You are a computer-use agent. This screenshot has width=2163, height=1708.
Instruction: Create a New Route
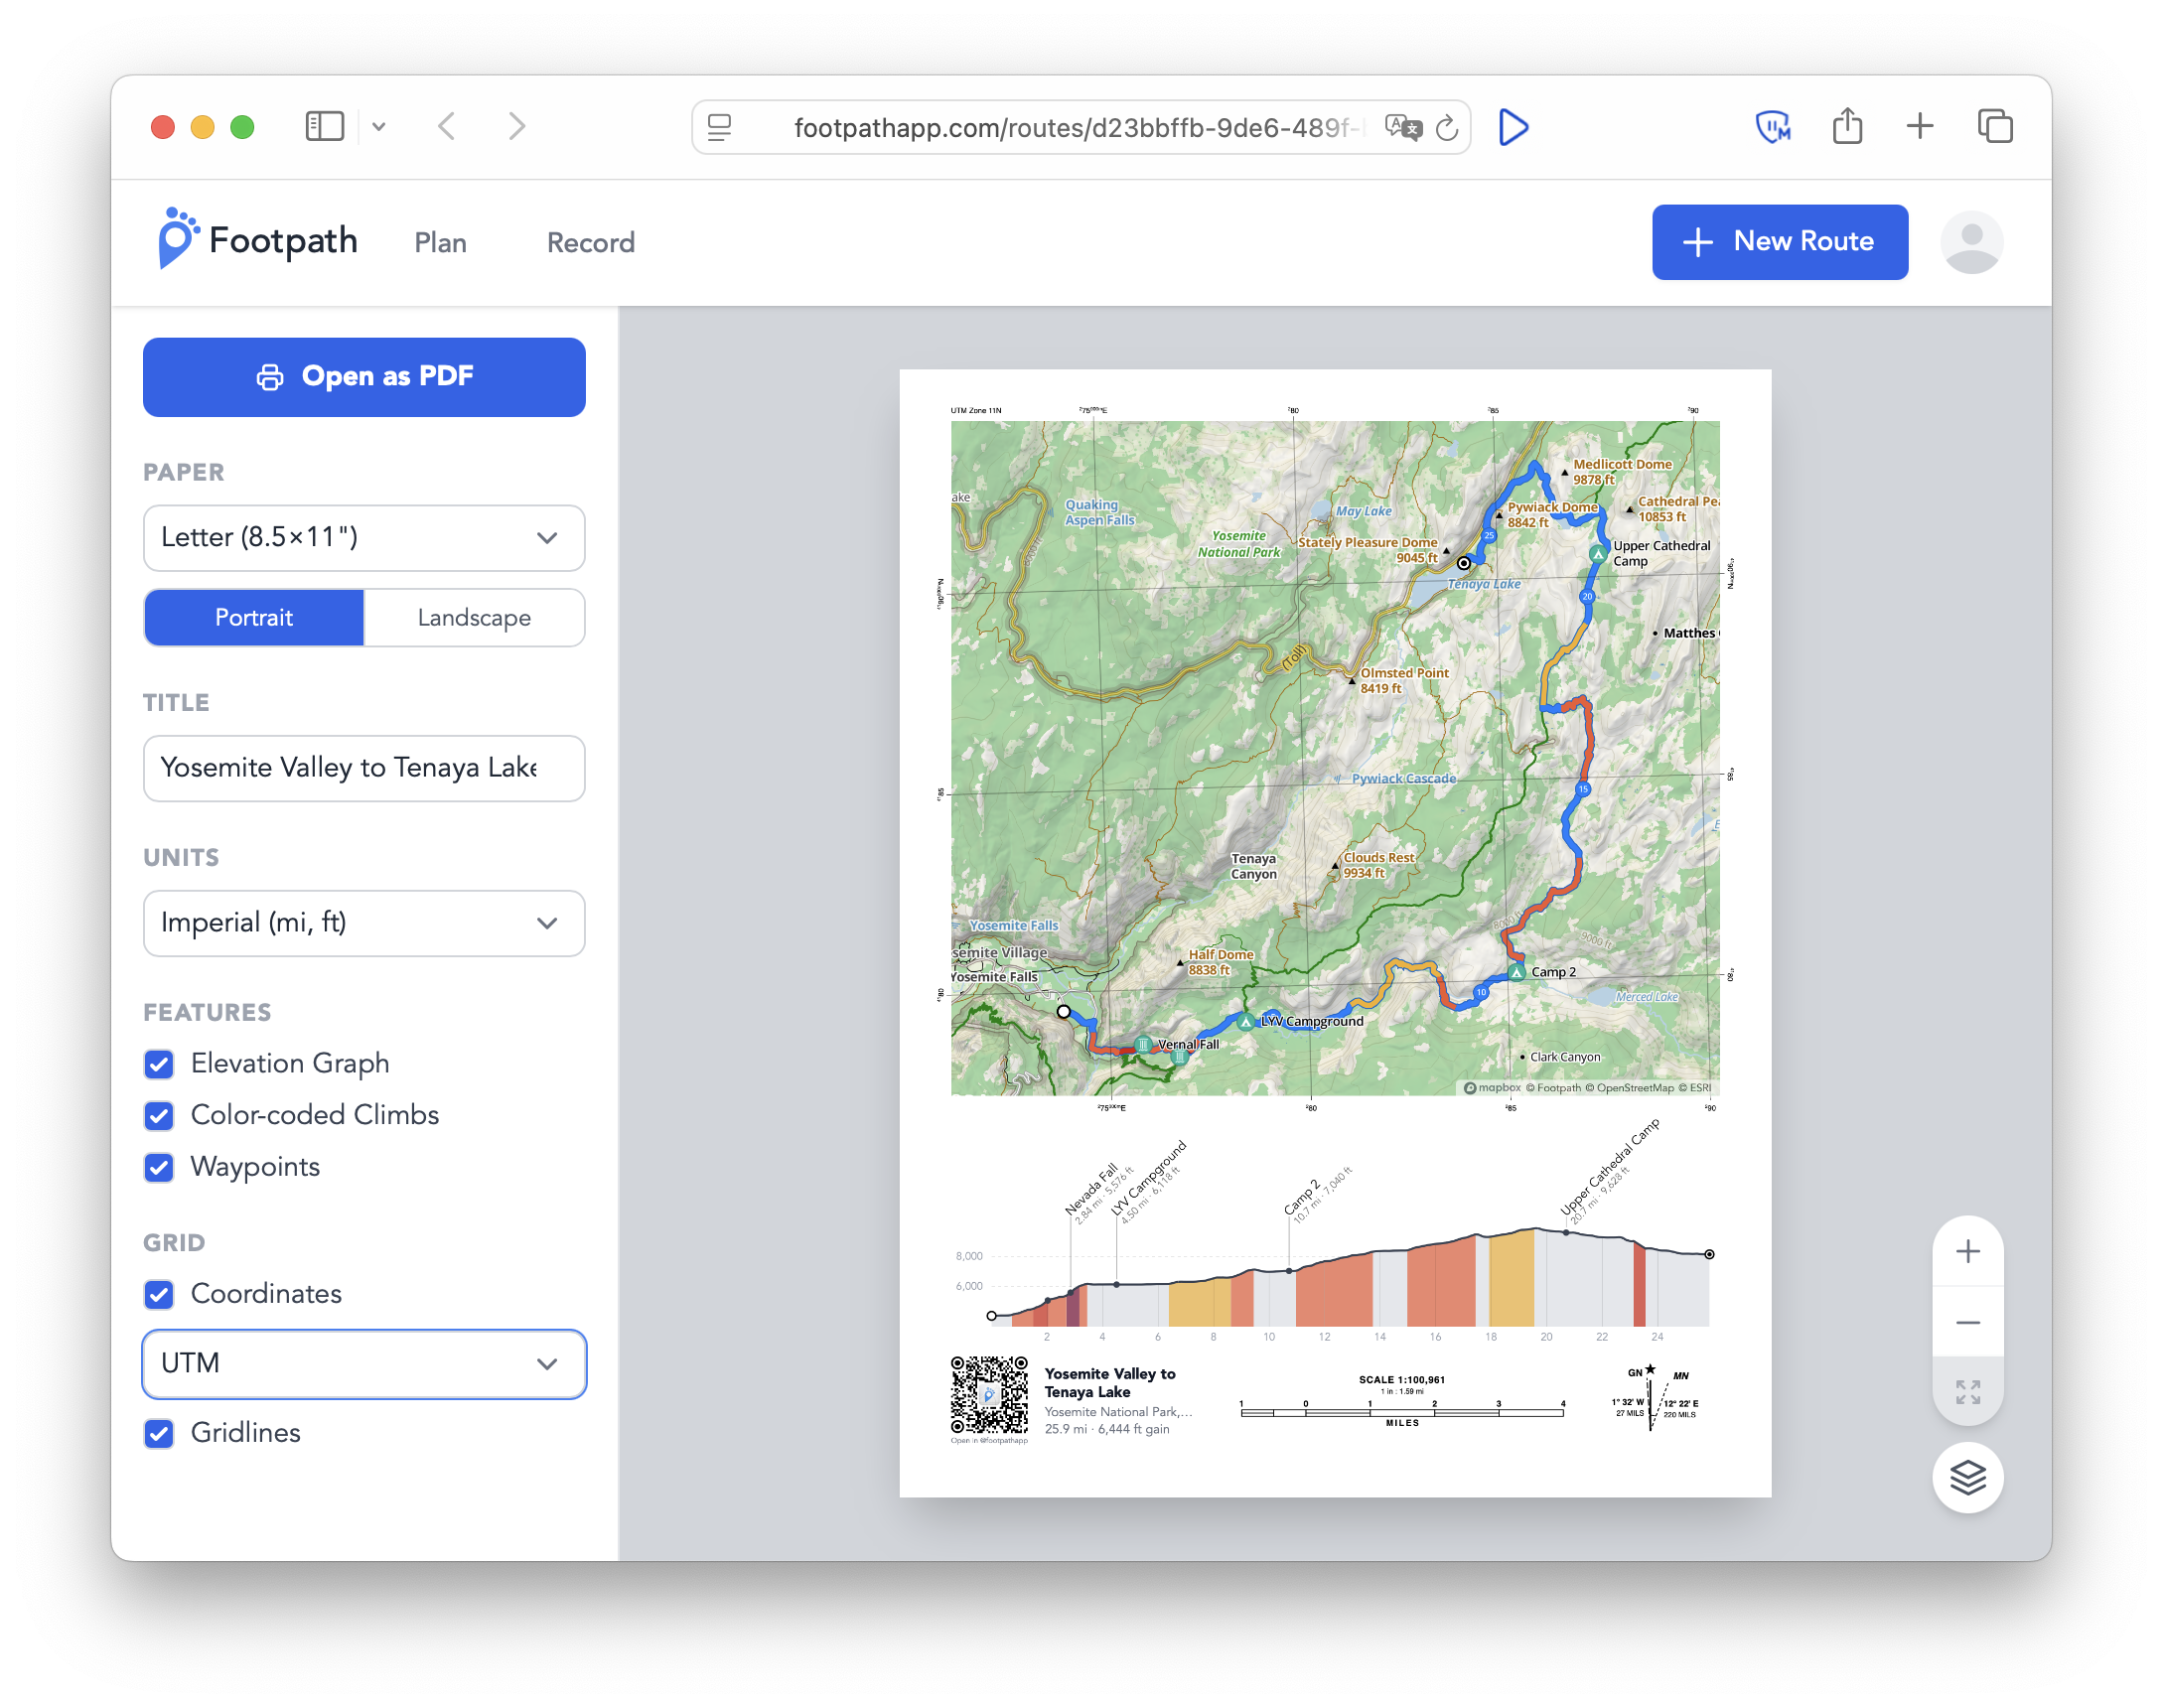click(x=1779, y=241)
